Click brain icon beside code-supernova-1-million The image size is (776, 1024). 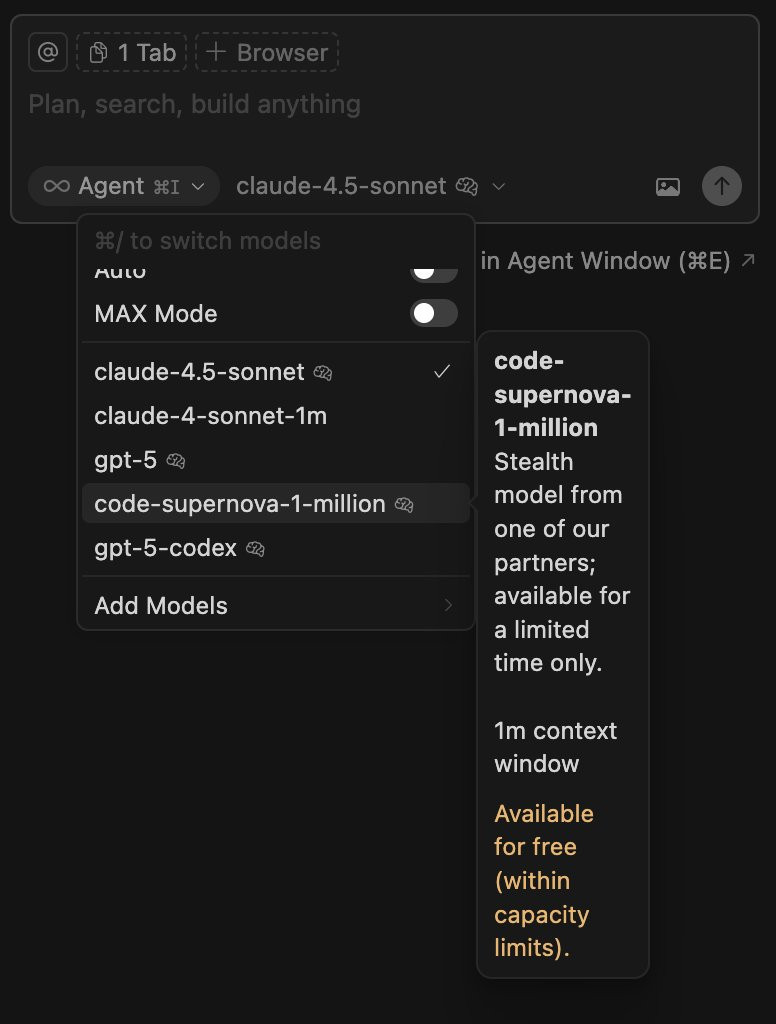point(404,505)
